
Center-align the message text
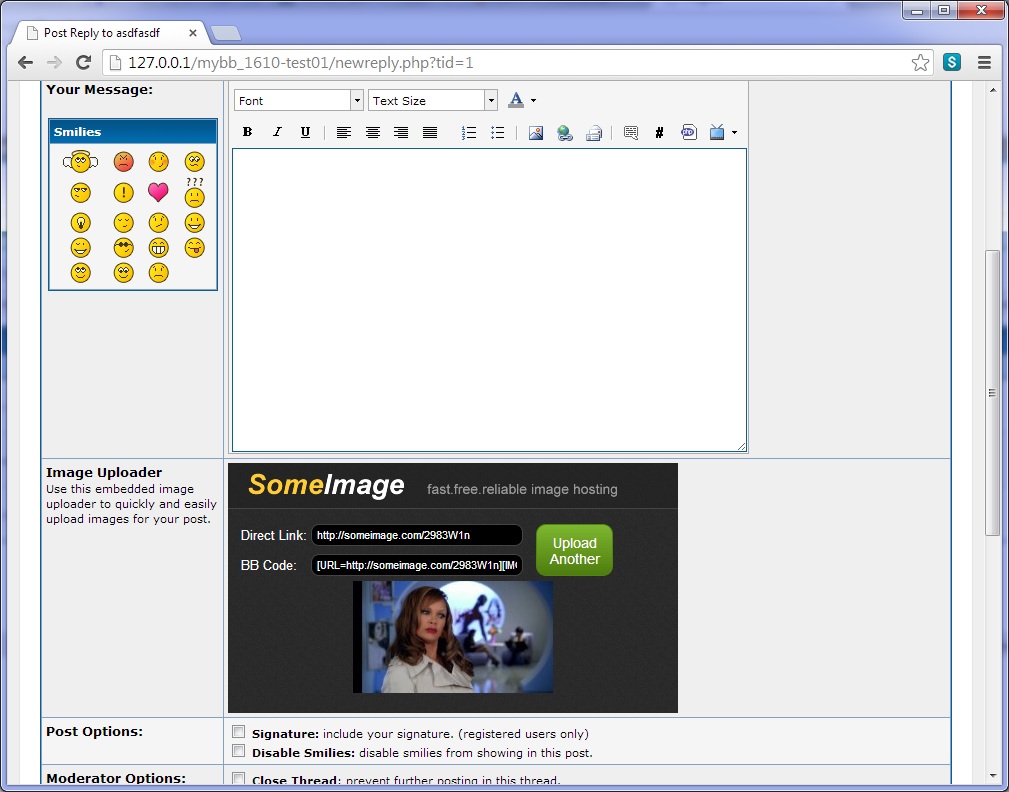(x=372, y=132)
